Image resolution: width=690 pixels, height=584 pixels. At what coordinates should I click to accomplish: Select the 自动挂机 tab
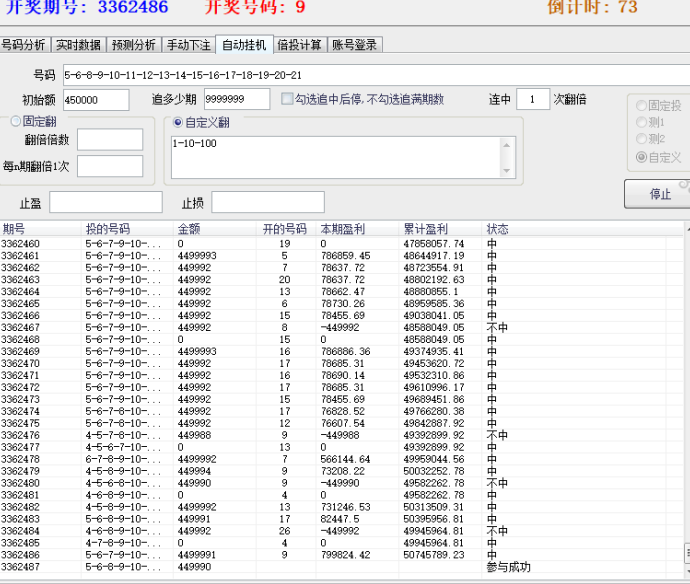coord(244,44)
